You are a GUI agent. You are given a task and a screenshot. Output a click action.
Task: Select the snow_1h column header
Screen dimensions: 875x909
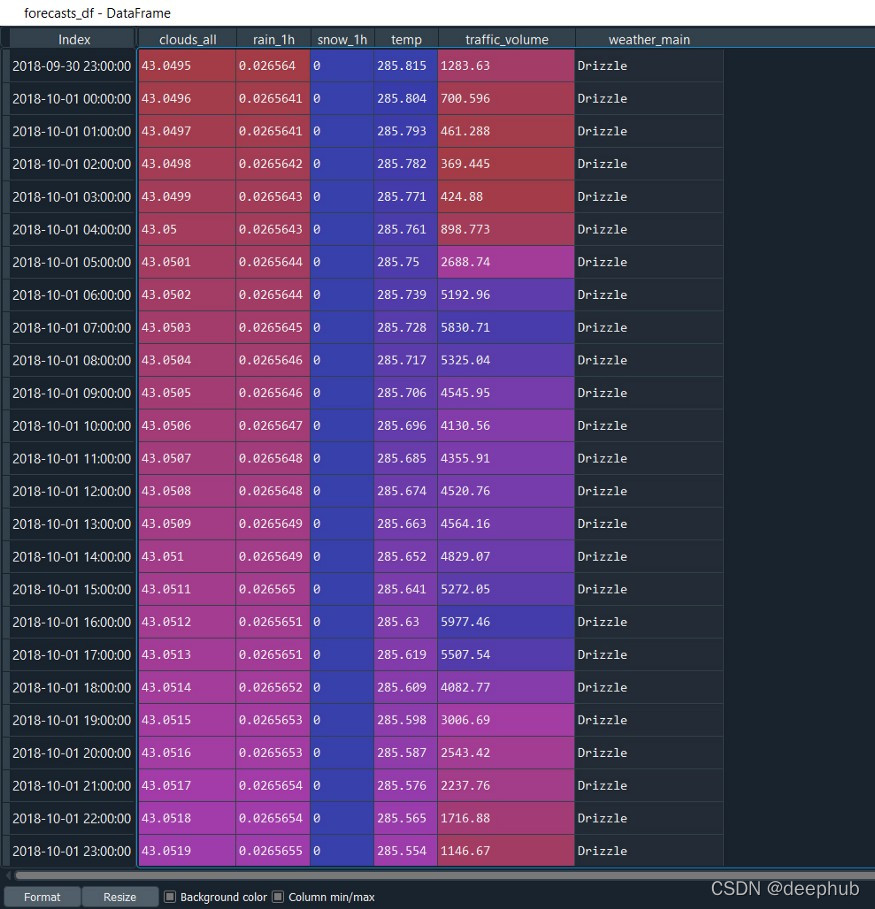(342, 39)
